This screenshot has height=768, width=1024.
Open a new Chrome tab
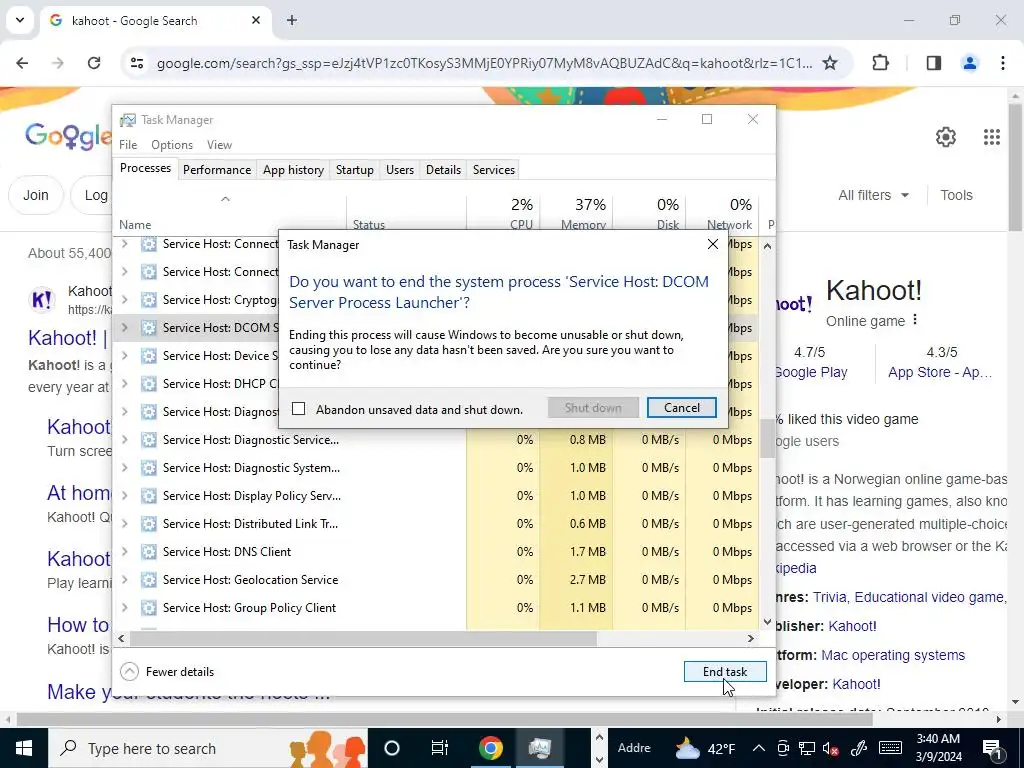292,20
